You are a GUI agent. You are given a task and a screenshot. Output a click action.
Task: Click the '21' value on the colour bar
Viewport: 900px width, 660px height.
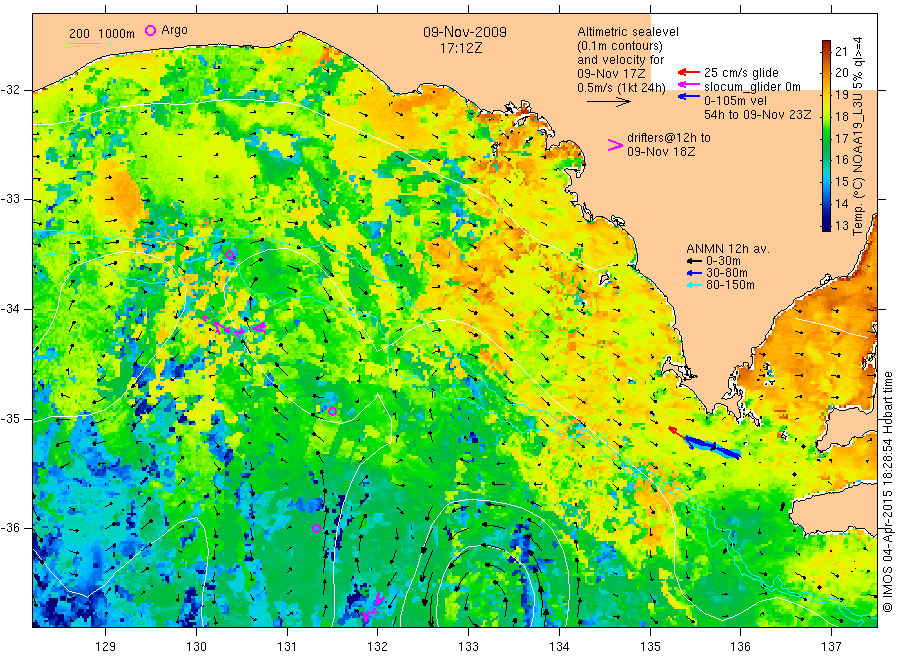pos(841,51)
